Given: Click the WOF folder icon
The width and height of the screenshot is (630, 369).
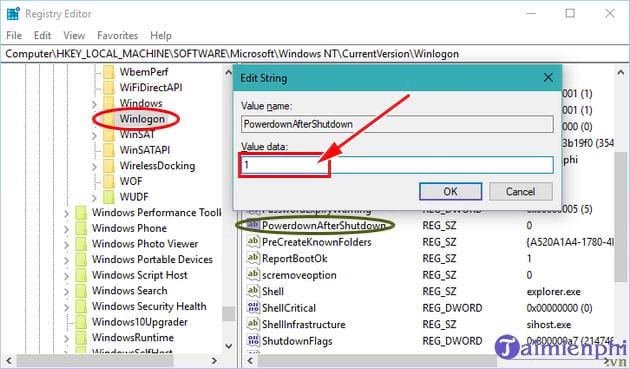Looking at the screenshot, I should click(108, 181).
